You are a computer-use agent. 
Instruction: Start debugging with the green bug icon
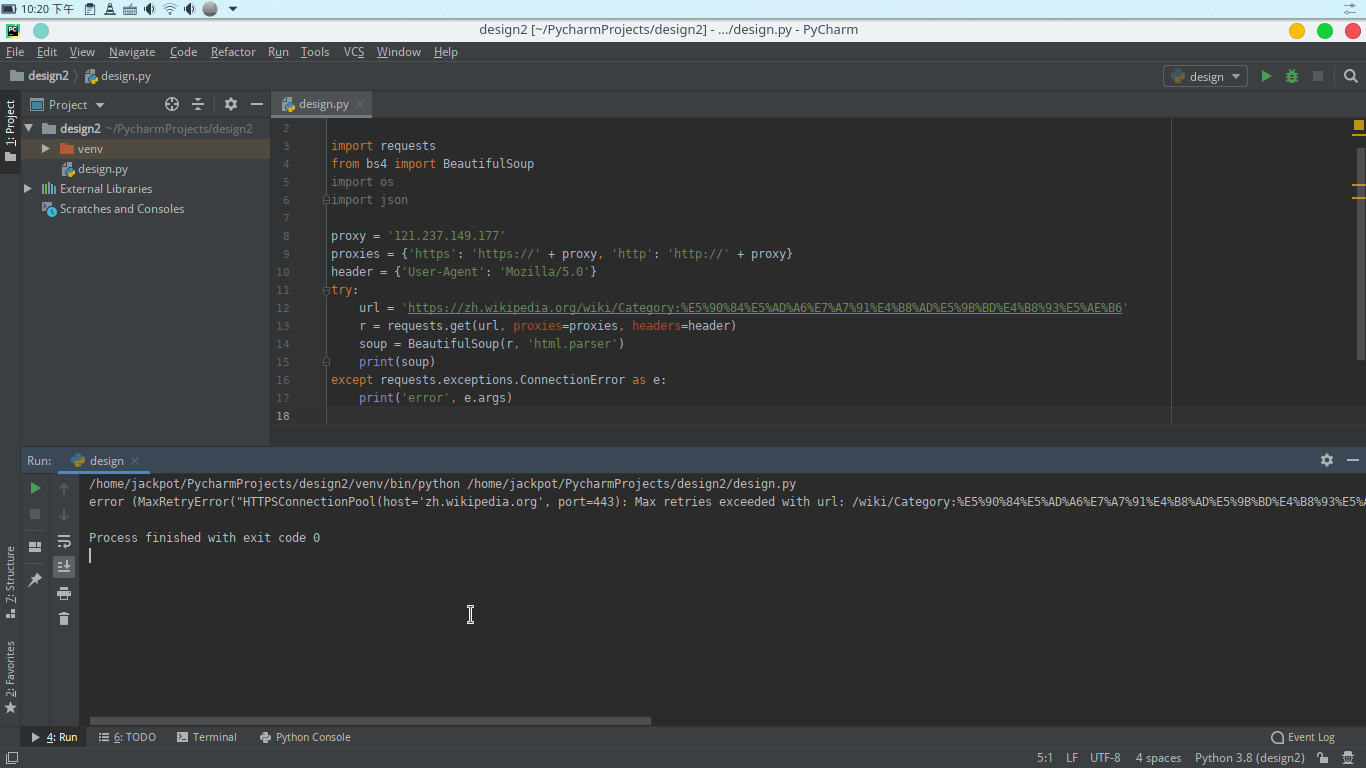[1292, 76]
